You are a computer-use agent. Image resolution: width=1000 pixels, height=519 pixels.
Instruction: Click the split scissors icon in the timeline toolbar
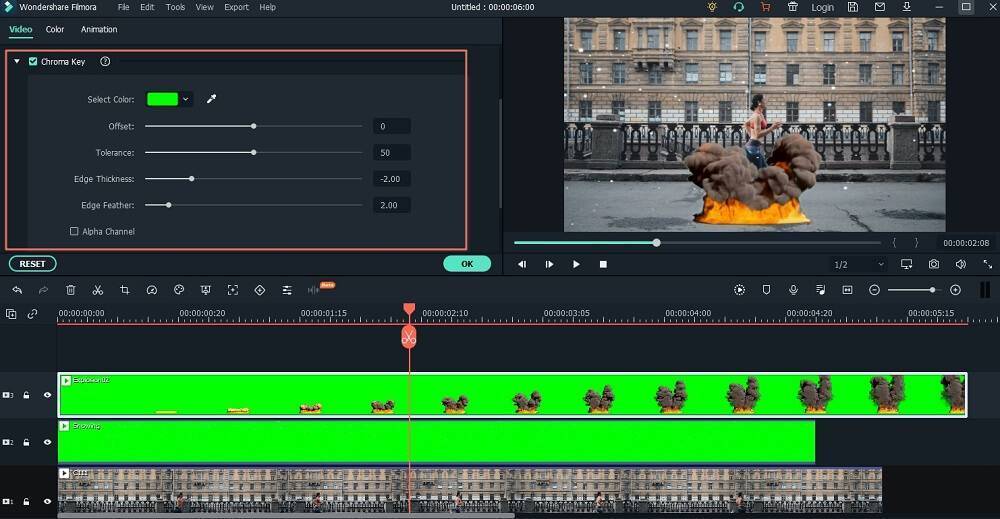pyautogui.click(x=98, y=290)
